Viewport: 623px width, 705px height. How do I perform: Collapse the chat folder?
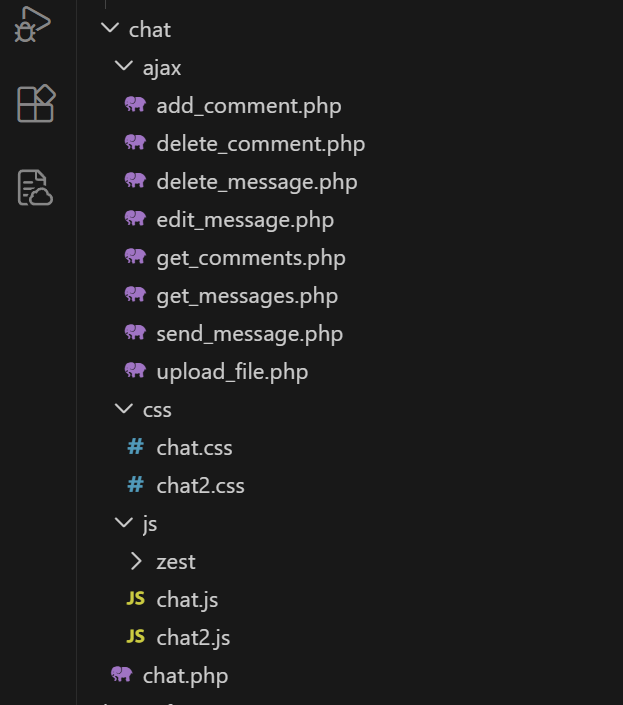tap(109, 29)
